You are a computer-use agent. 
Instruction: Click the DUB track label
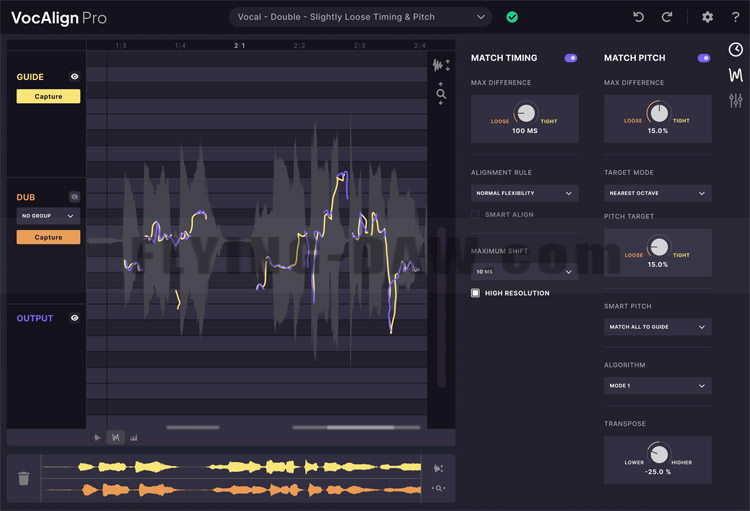pos(26,197)
